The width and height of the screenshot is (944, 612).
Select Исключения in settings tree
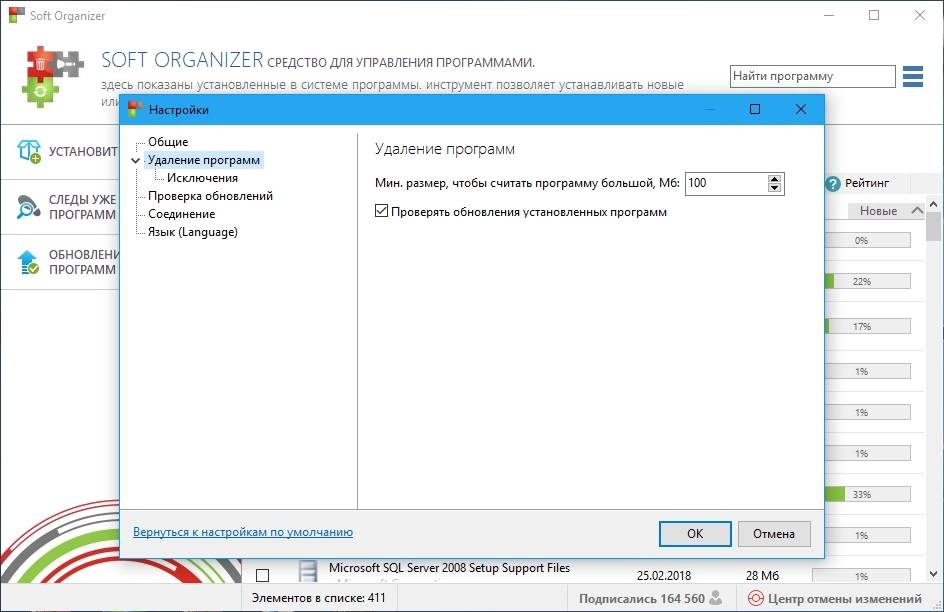click(202, 178)
